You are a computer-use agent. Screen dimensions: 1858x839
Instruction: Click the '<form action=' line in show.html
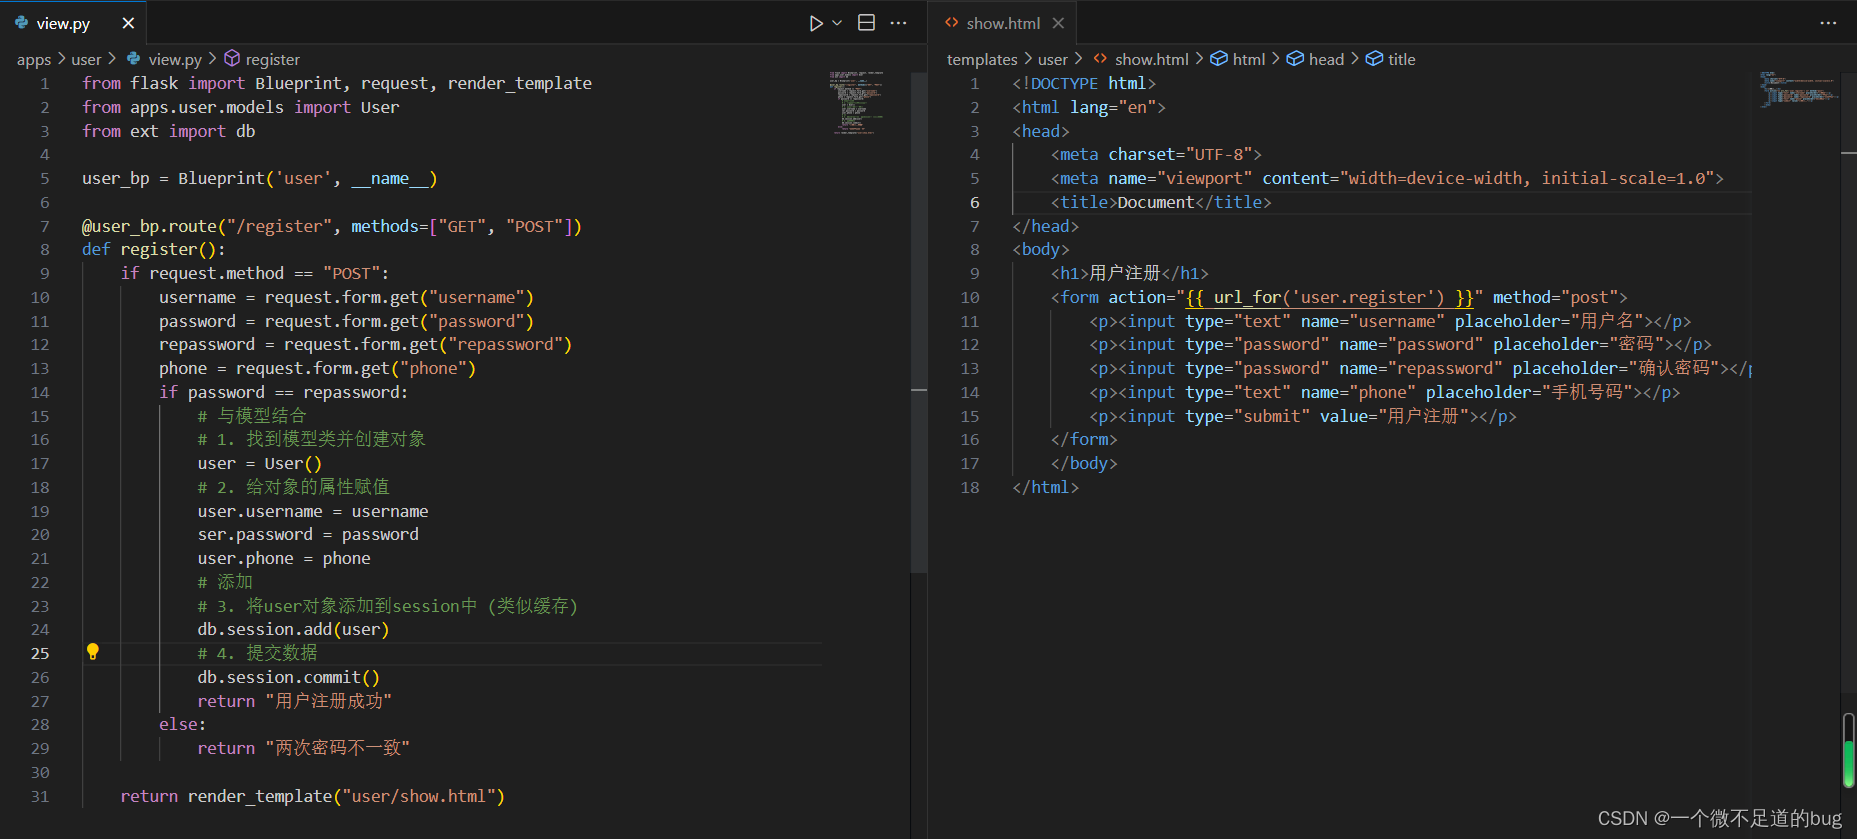tap(1339, 297)
